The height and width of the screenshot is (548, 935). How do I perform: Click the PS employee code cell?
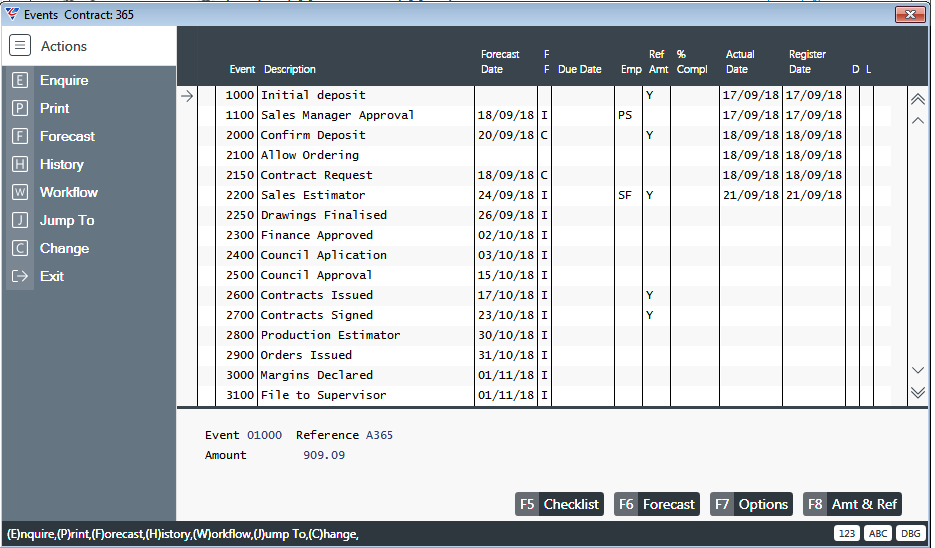click(x=625, y=115)
